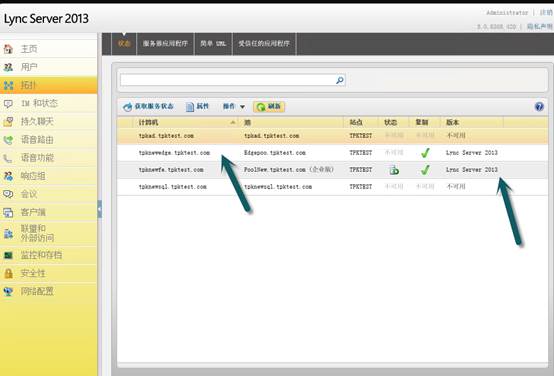Click the IM 和状态 speech bubble icon
554x376 pixels.
click(x=8, y=104)
